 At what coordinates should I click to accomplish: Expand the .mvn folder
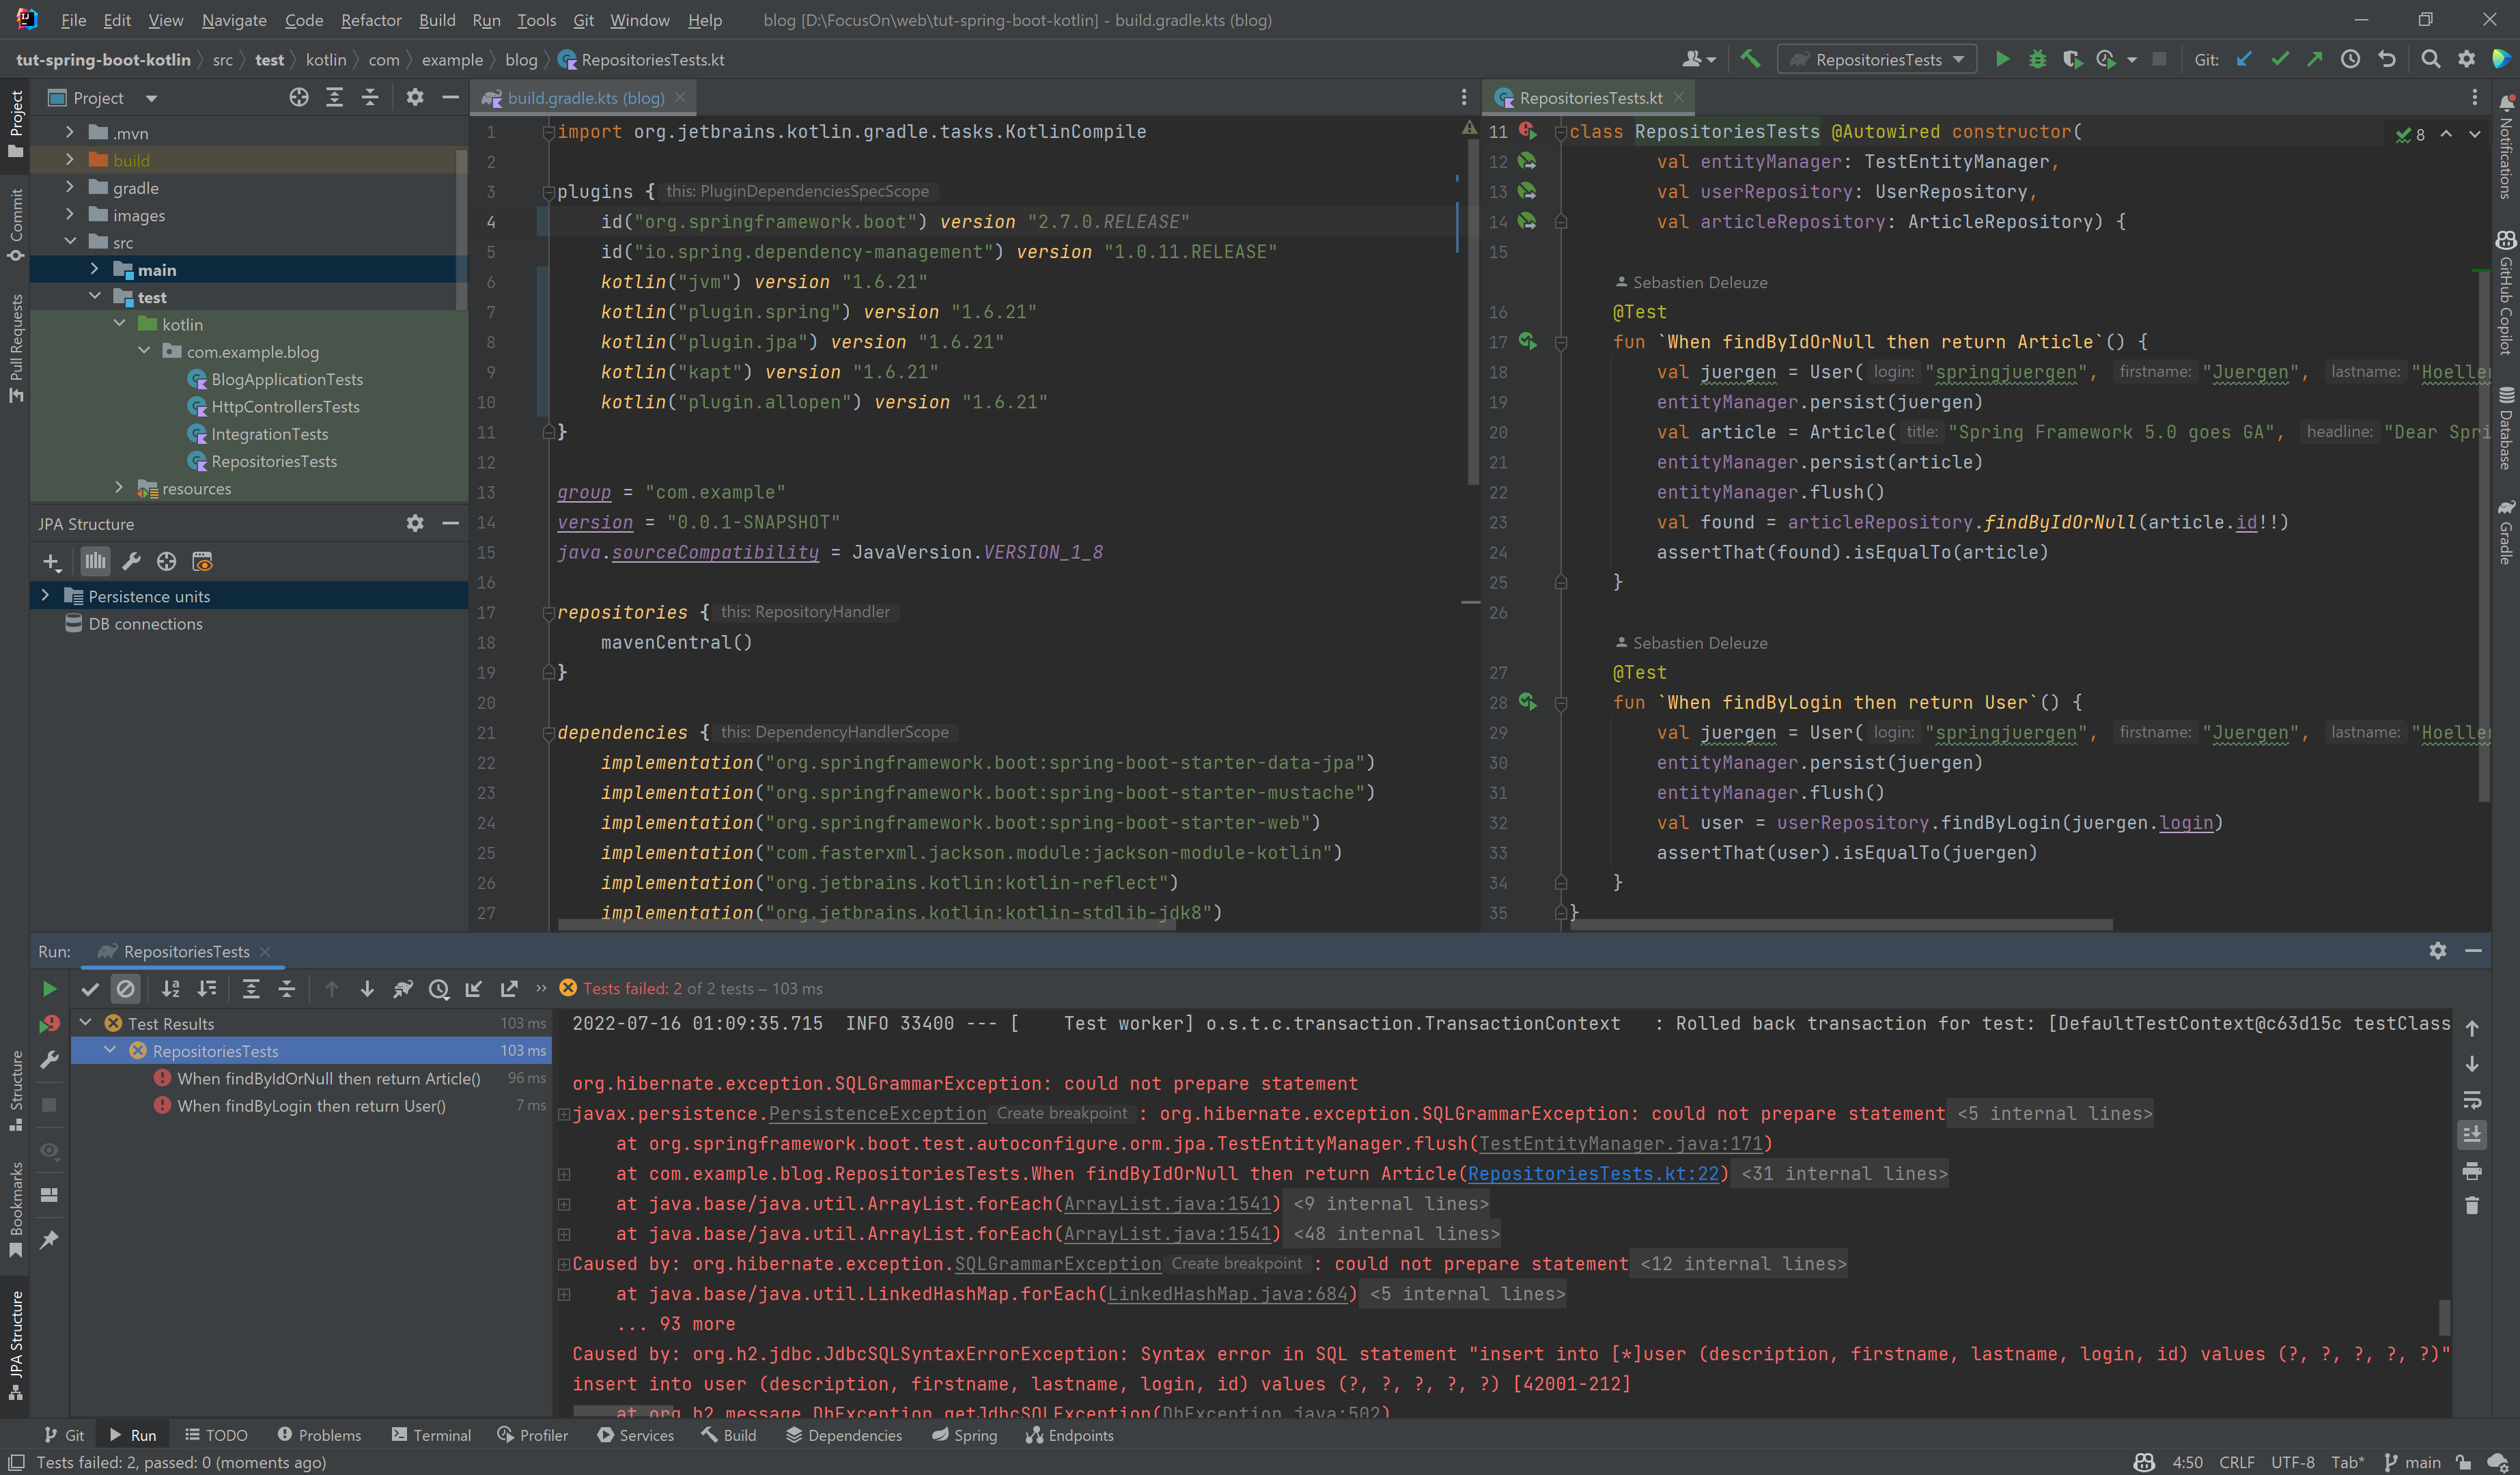(x=69, y=132)
